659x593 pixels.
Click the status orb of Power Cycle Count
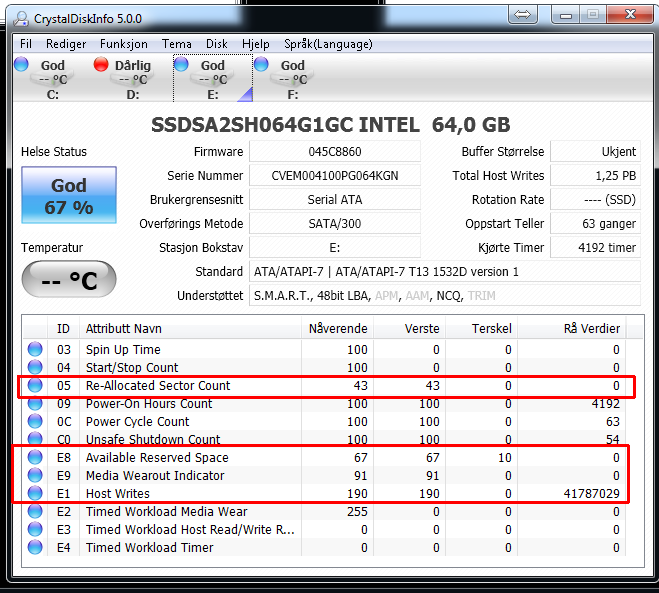tap(35, 421)
